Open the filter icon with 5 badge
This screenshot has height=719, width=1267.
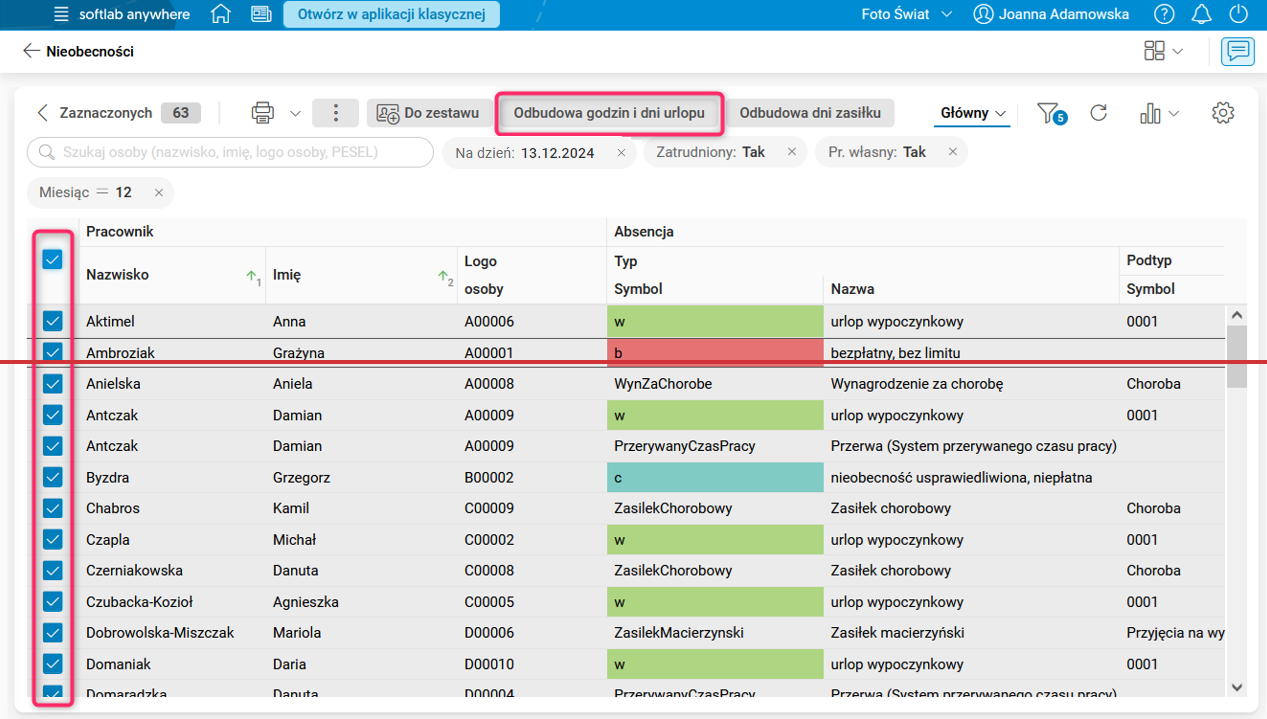1050,114
